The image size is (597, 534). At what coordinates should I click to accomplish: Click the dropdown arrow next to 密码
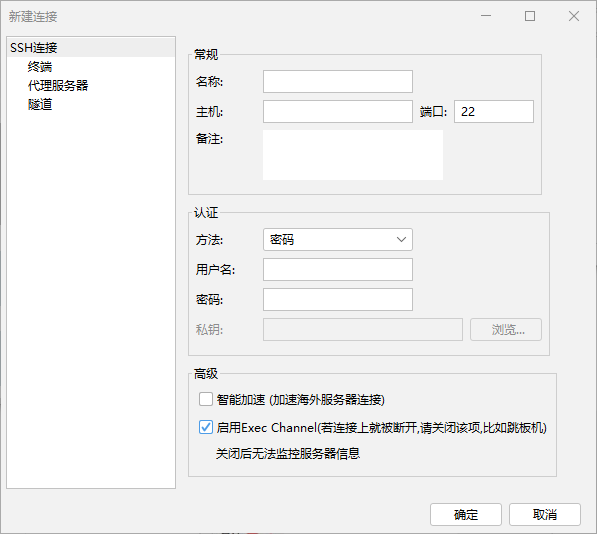point(401,239)
